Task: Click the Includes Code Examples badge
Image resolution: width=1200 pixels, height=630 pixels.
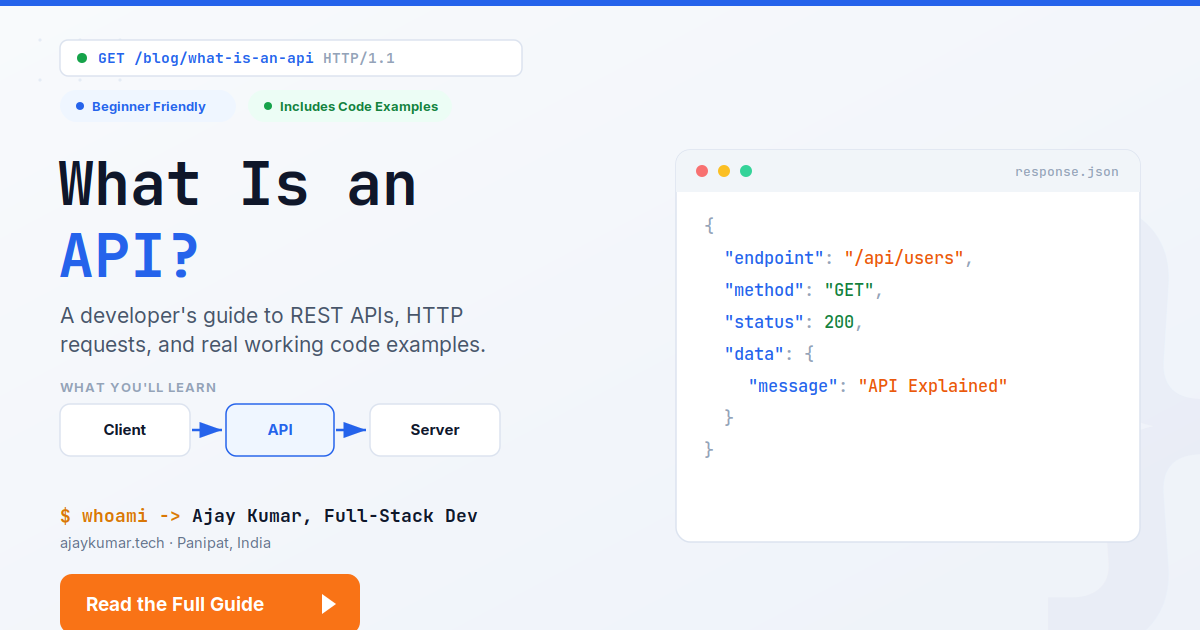Action: [349, 107]
